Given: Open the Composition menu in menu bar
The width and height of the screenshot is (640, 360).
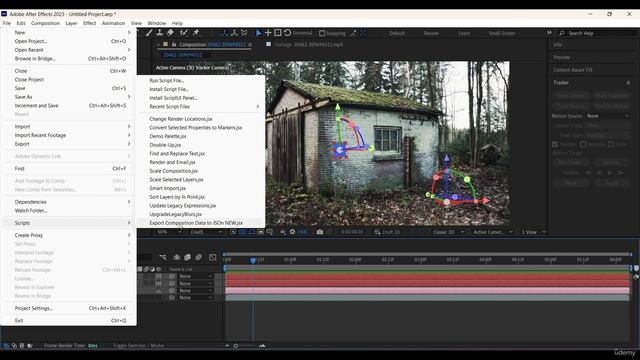Looking at the screenshot, I should click(45, 23).
